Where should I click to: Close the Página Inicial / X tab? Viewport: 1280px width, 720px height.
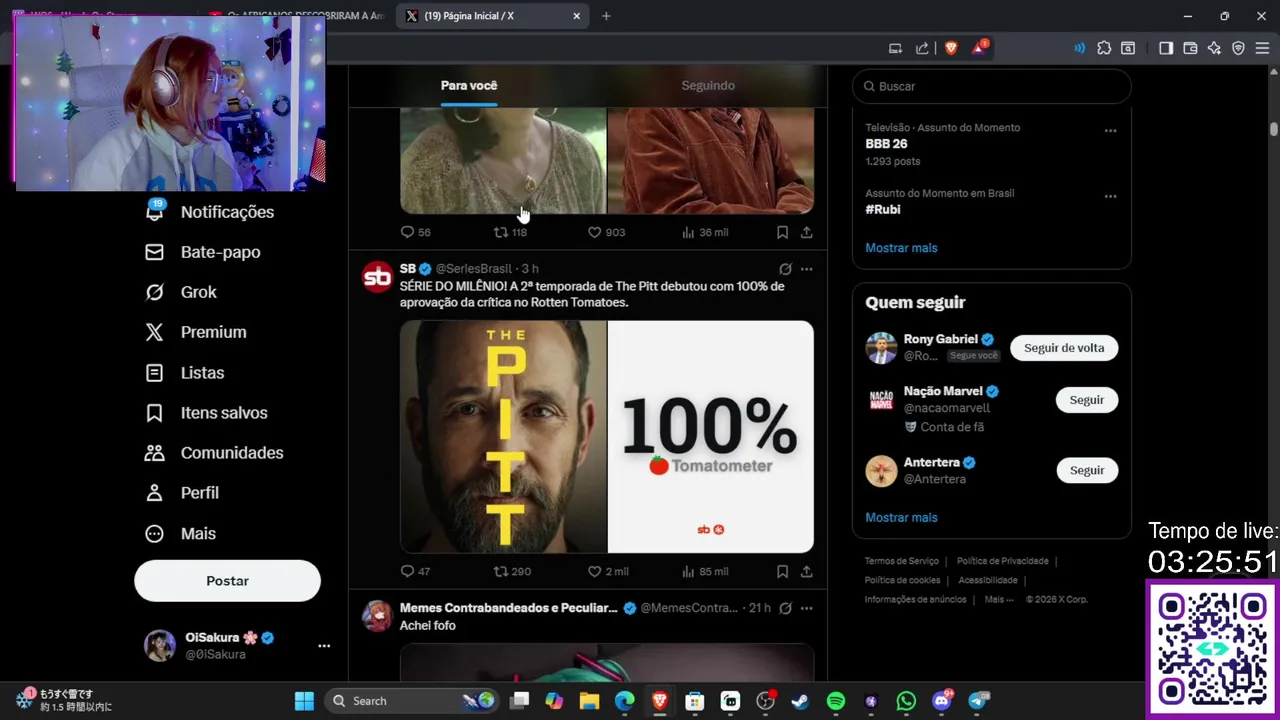(576, 16)
